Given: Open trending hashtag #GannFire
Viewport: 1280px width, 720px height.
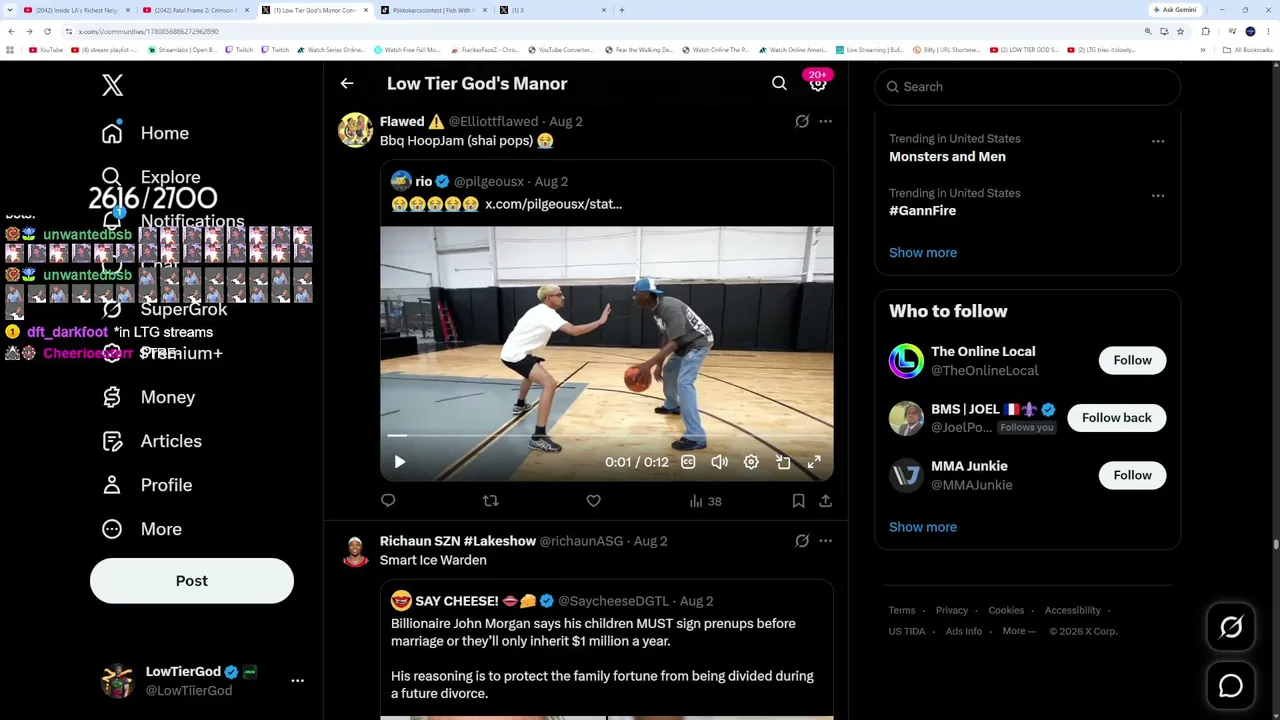Looking at the screenshot, I should click(922, 211).
